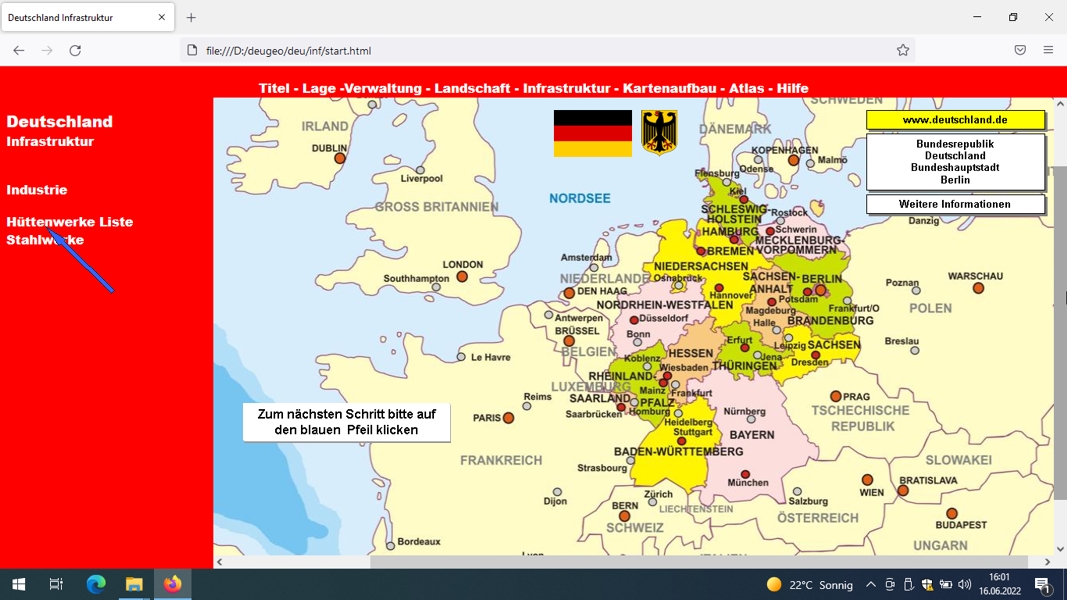Open a new browser tab
Viewport: 1067px width, 600px height.
[191, 18]
